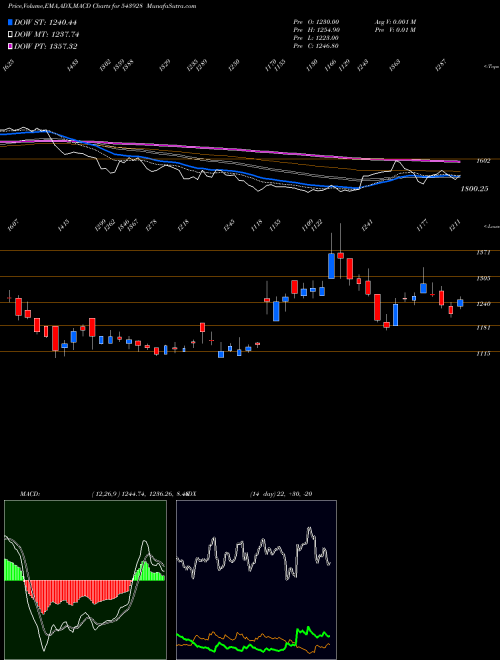Select the 'DOW PT: 1357.32' legend text
Screen dimensions: 500x660
point(45,46)
